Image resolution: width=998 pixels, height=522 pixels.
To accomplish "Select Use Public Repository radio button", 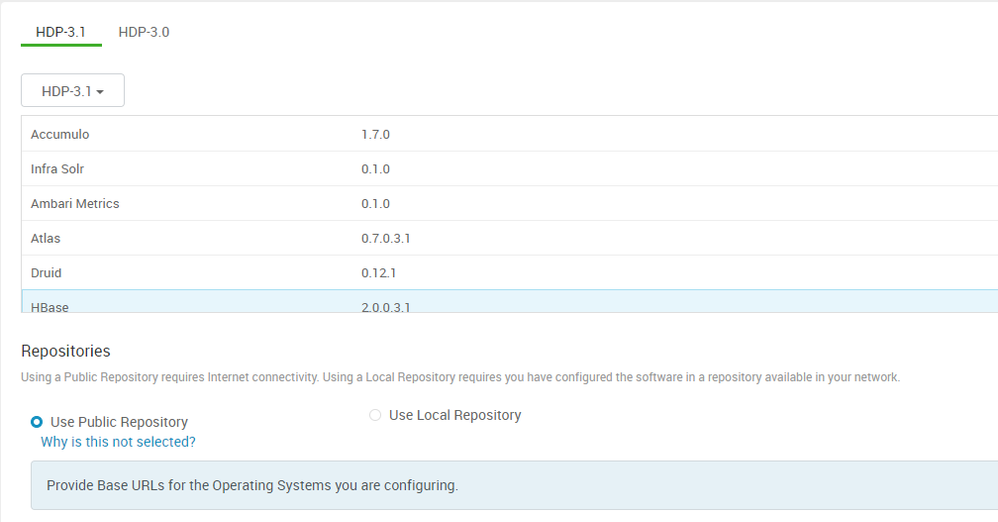I will point(37,422).
